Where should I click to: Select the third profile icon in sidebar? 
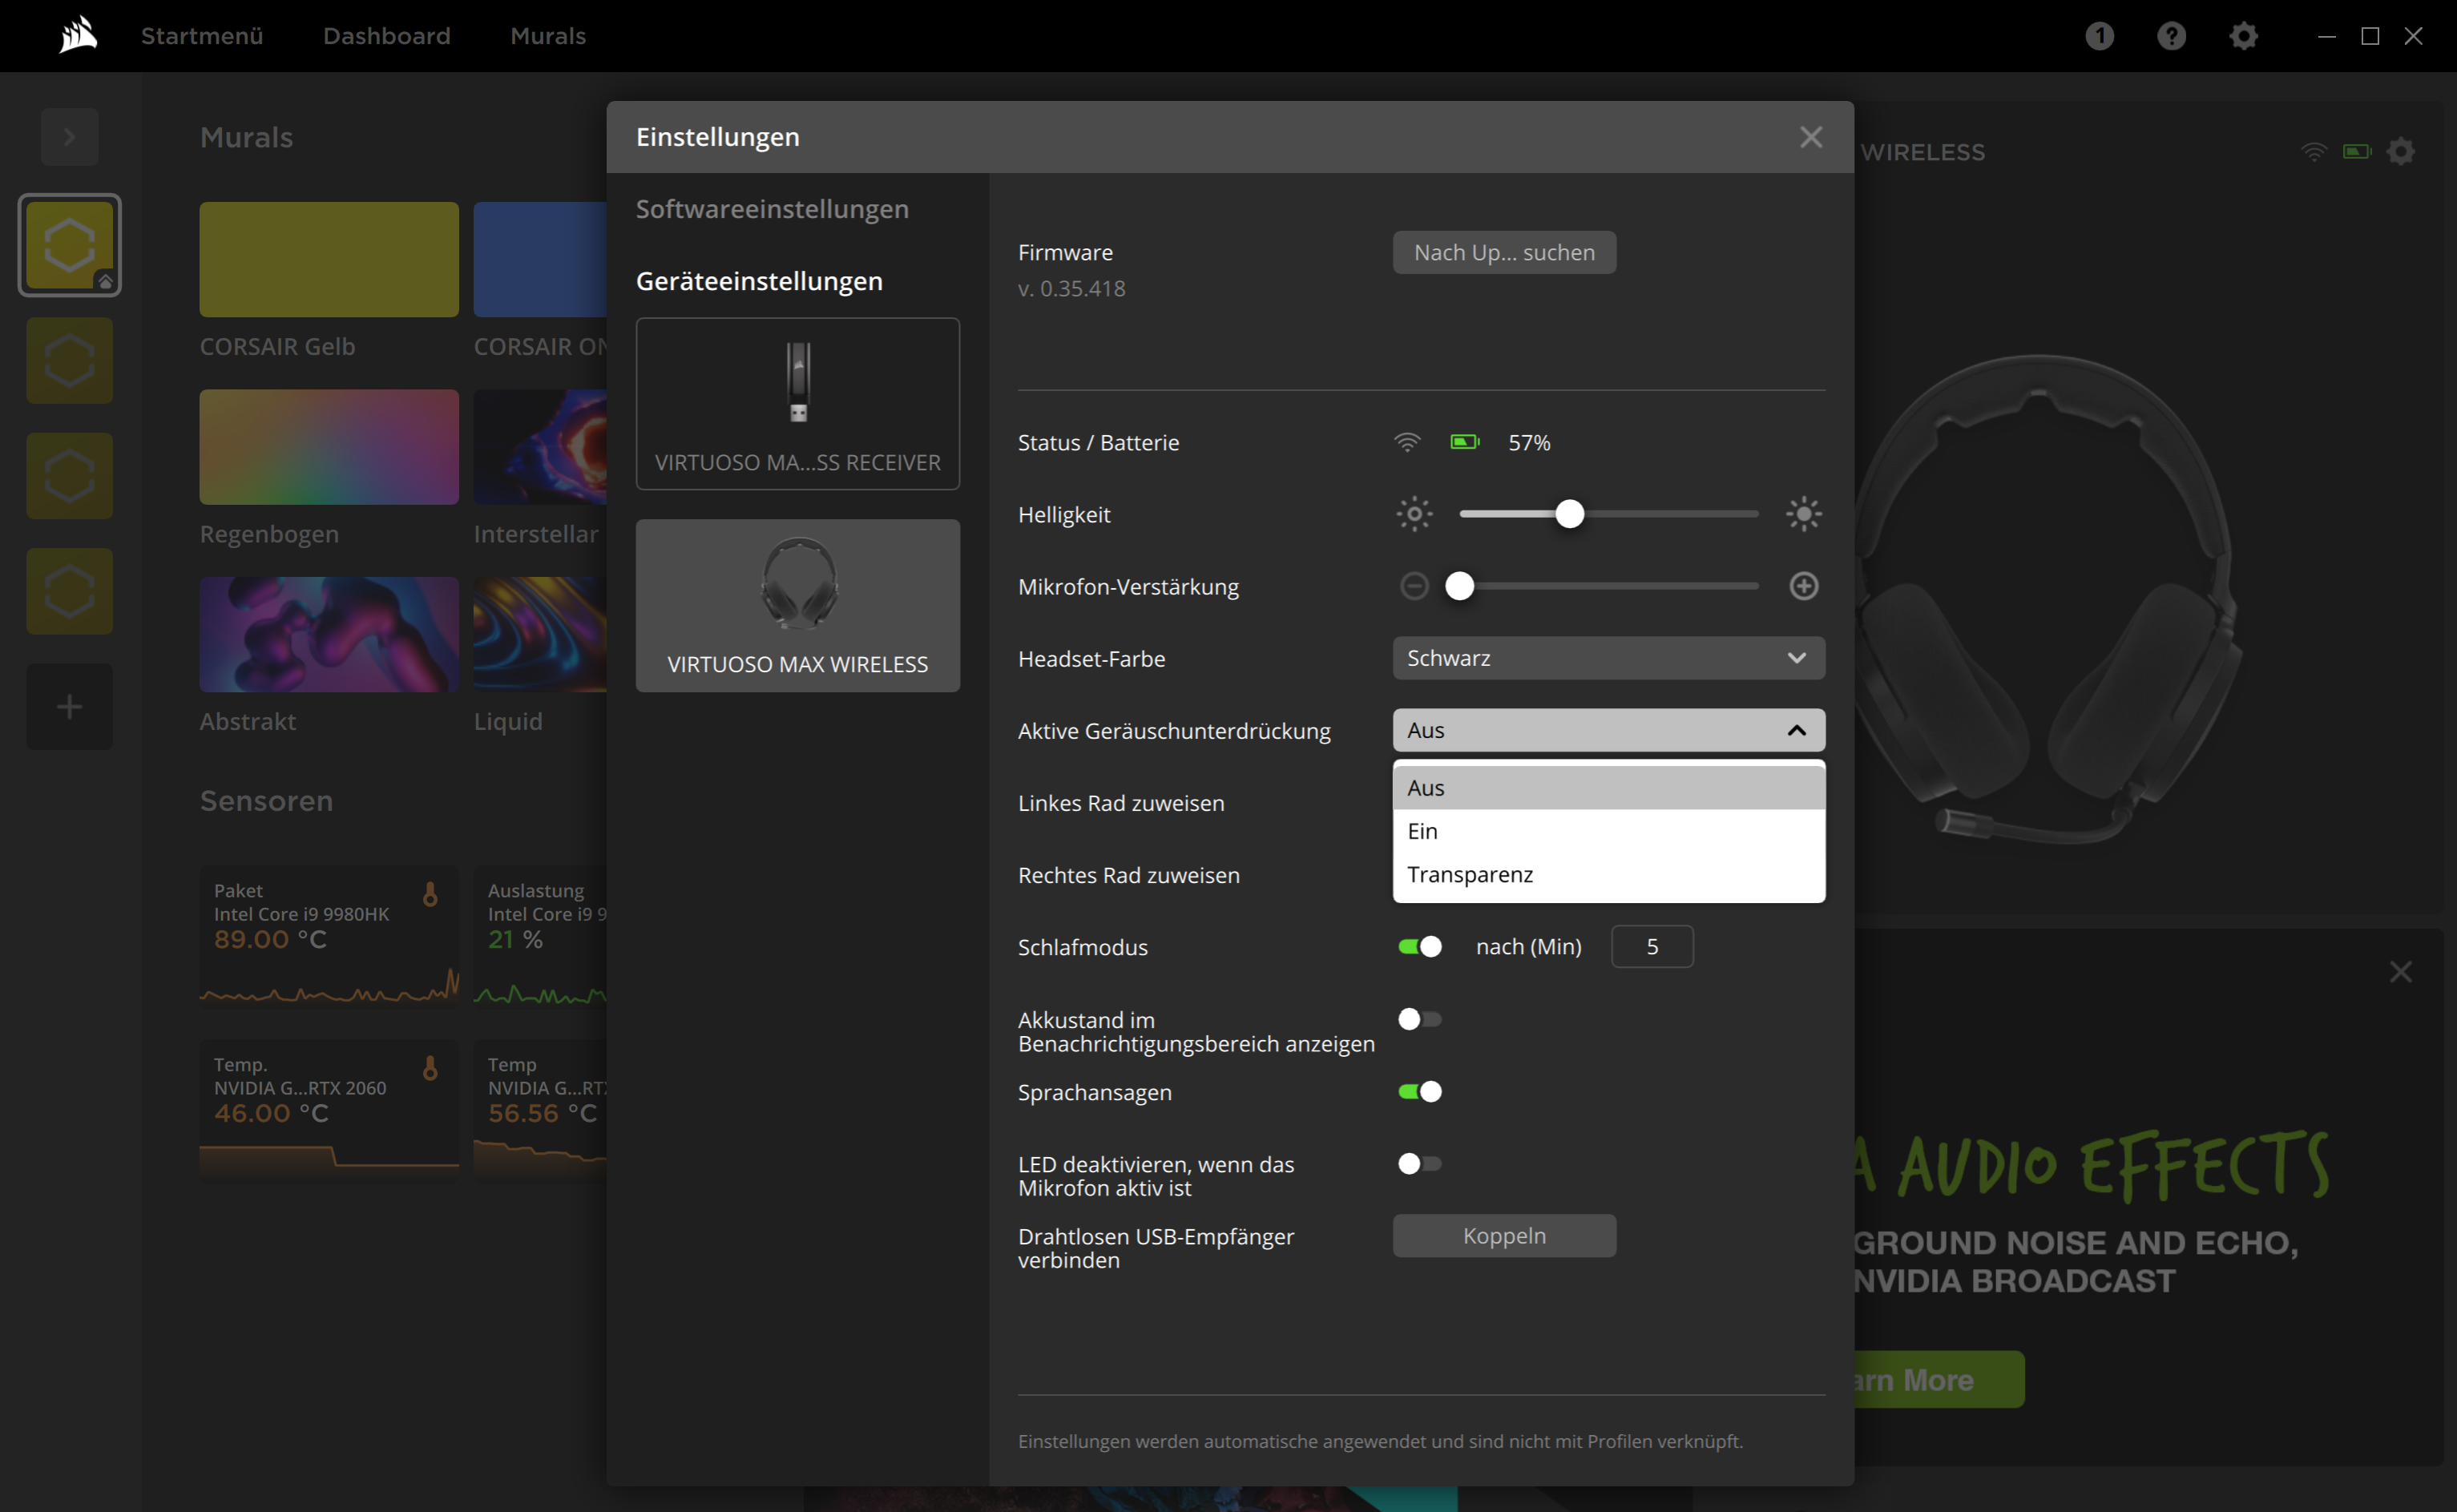coord(69,476)
